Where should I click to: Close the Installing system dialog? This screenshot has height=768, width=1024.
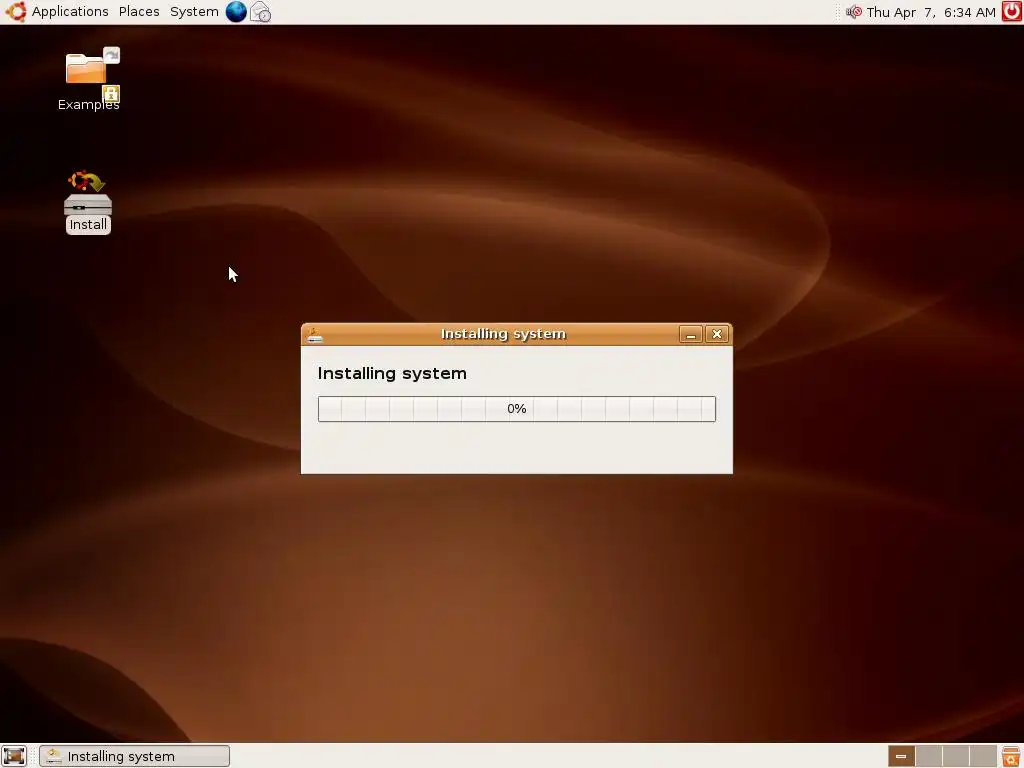pos(716,334)
